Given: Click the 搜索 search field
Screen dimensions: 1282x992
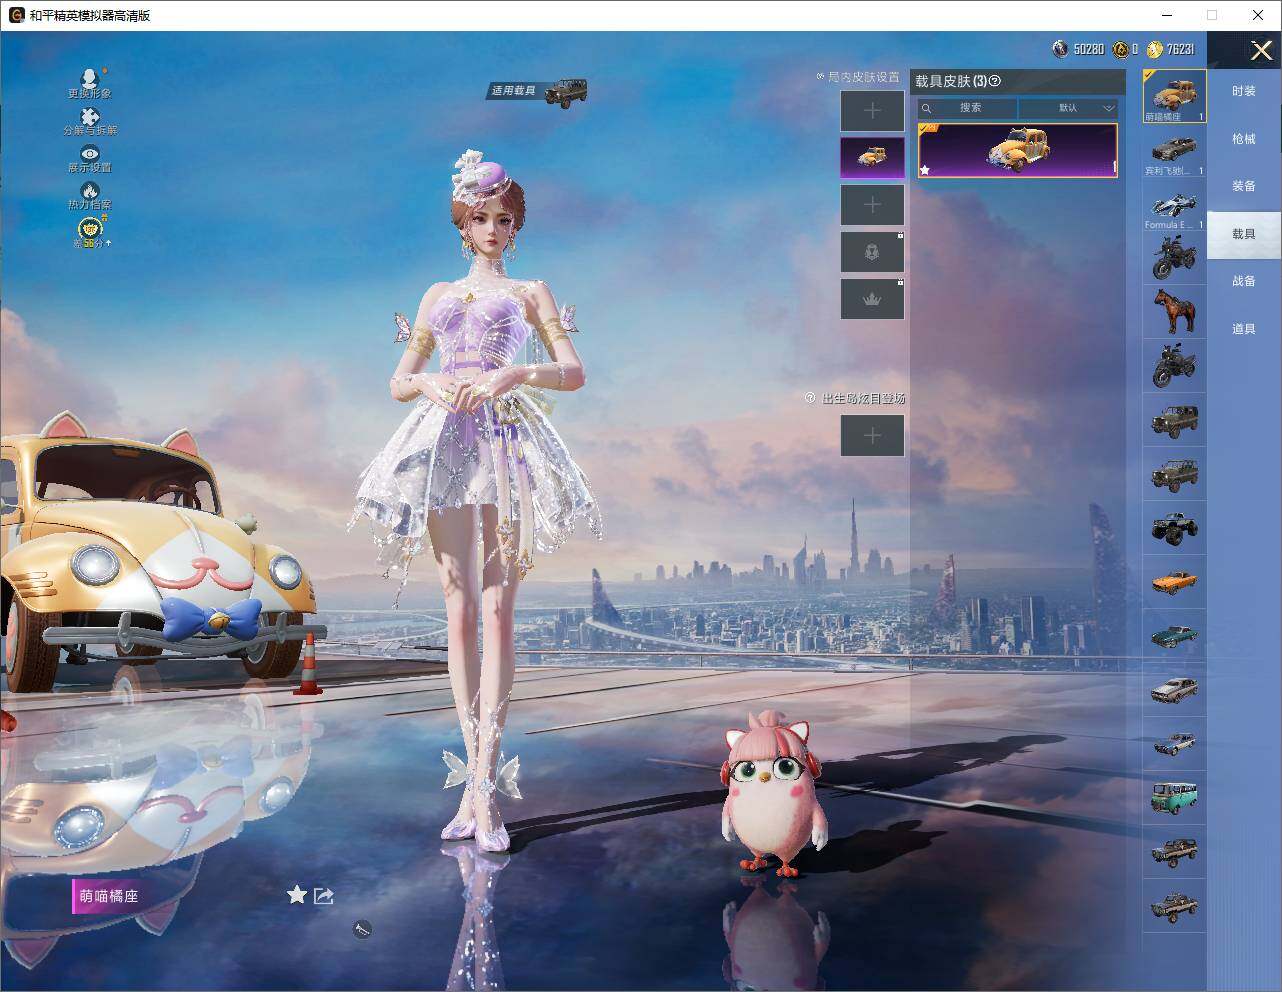Looking at the screenshot, I should tap(968, 107).
